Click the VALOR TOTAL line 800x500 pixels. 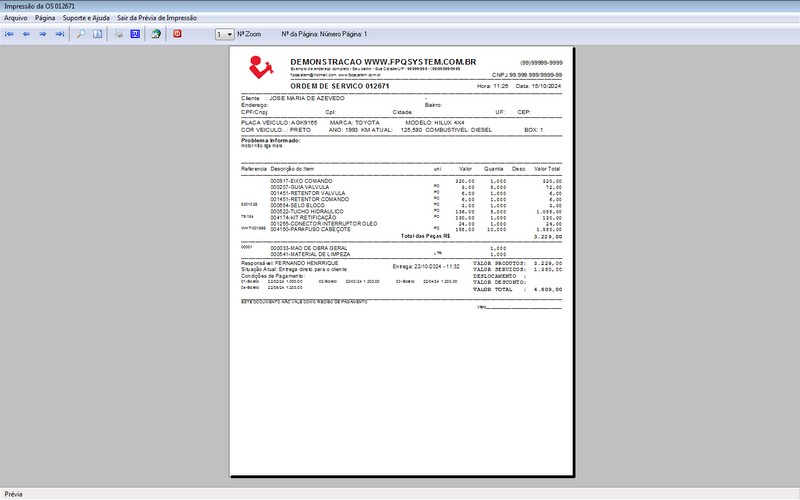point(517,289)
